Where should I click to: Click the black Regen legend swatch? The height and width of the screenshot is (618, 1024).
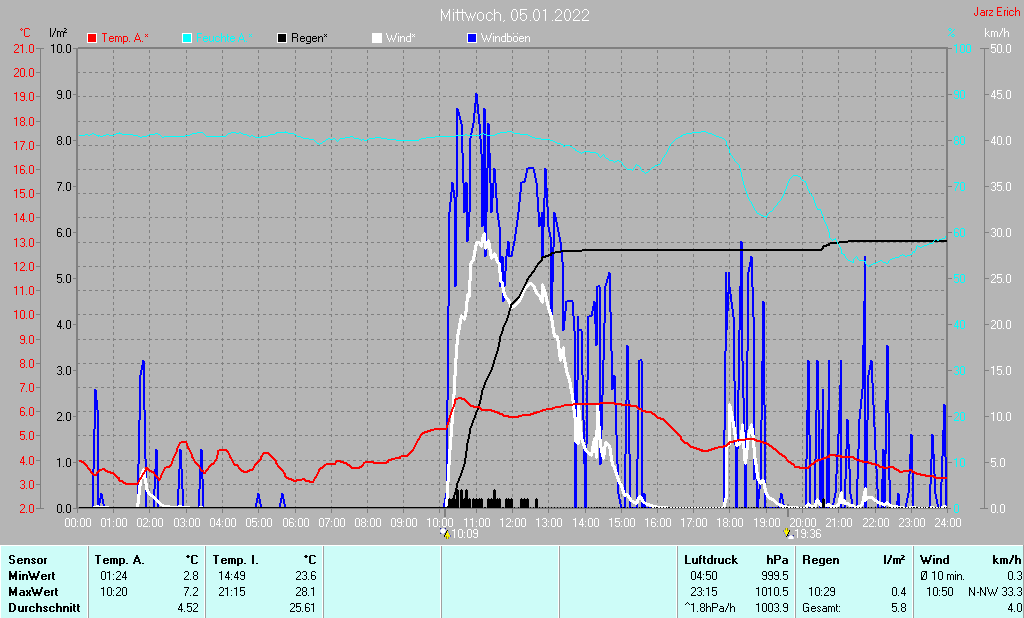[282, 39]
